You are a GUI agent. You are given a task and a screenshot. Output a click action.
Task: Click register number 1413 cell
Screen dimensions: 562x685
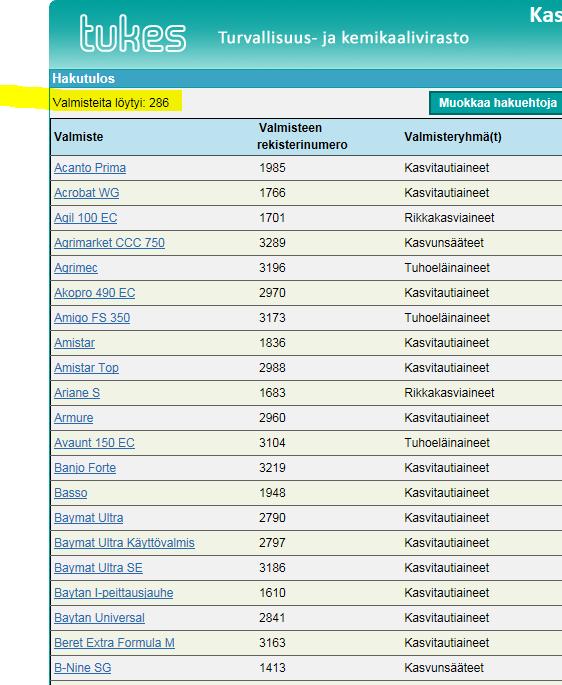(272, 668)
